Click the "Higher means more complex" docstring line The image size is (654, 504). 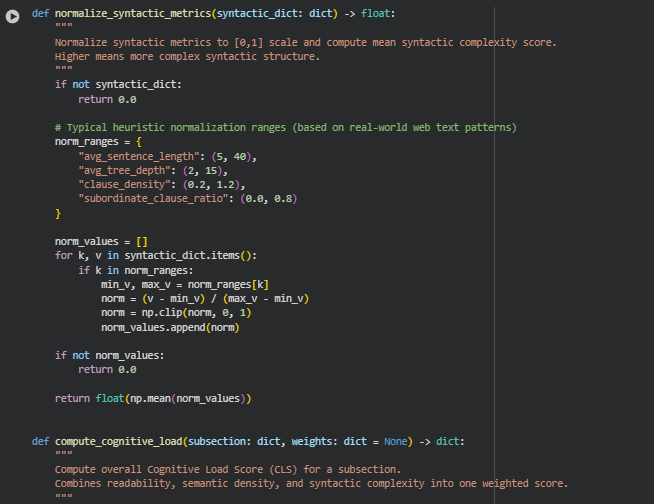pos(188,56)
